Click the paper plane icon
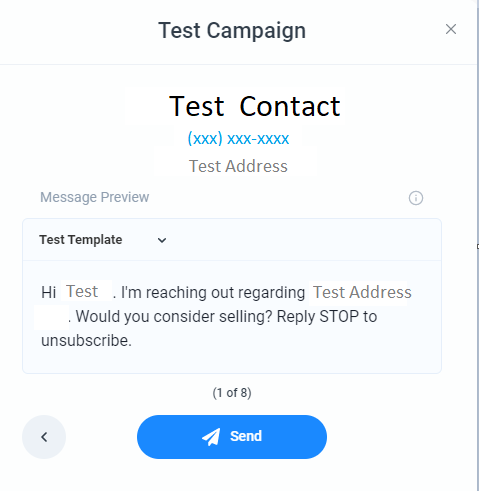Viewport: 479px width, 491px height. (x=211, y=437)
